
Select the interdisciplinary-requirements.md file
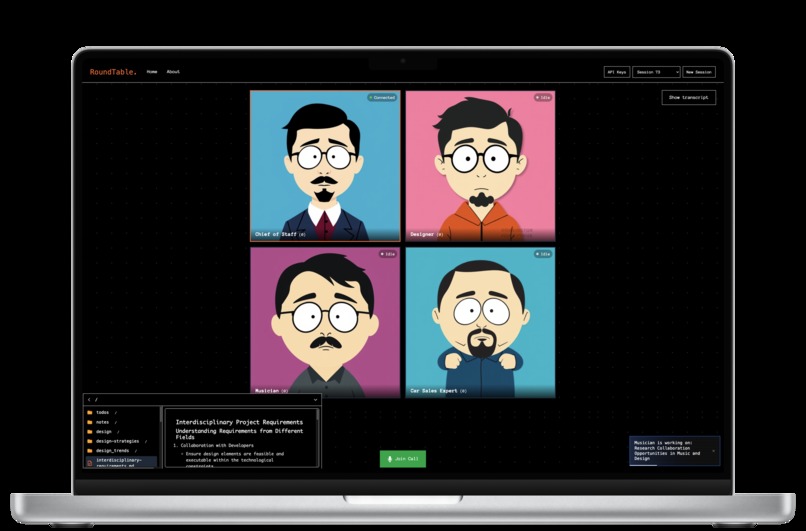coord(121,462)
